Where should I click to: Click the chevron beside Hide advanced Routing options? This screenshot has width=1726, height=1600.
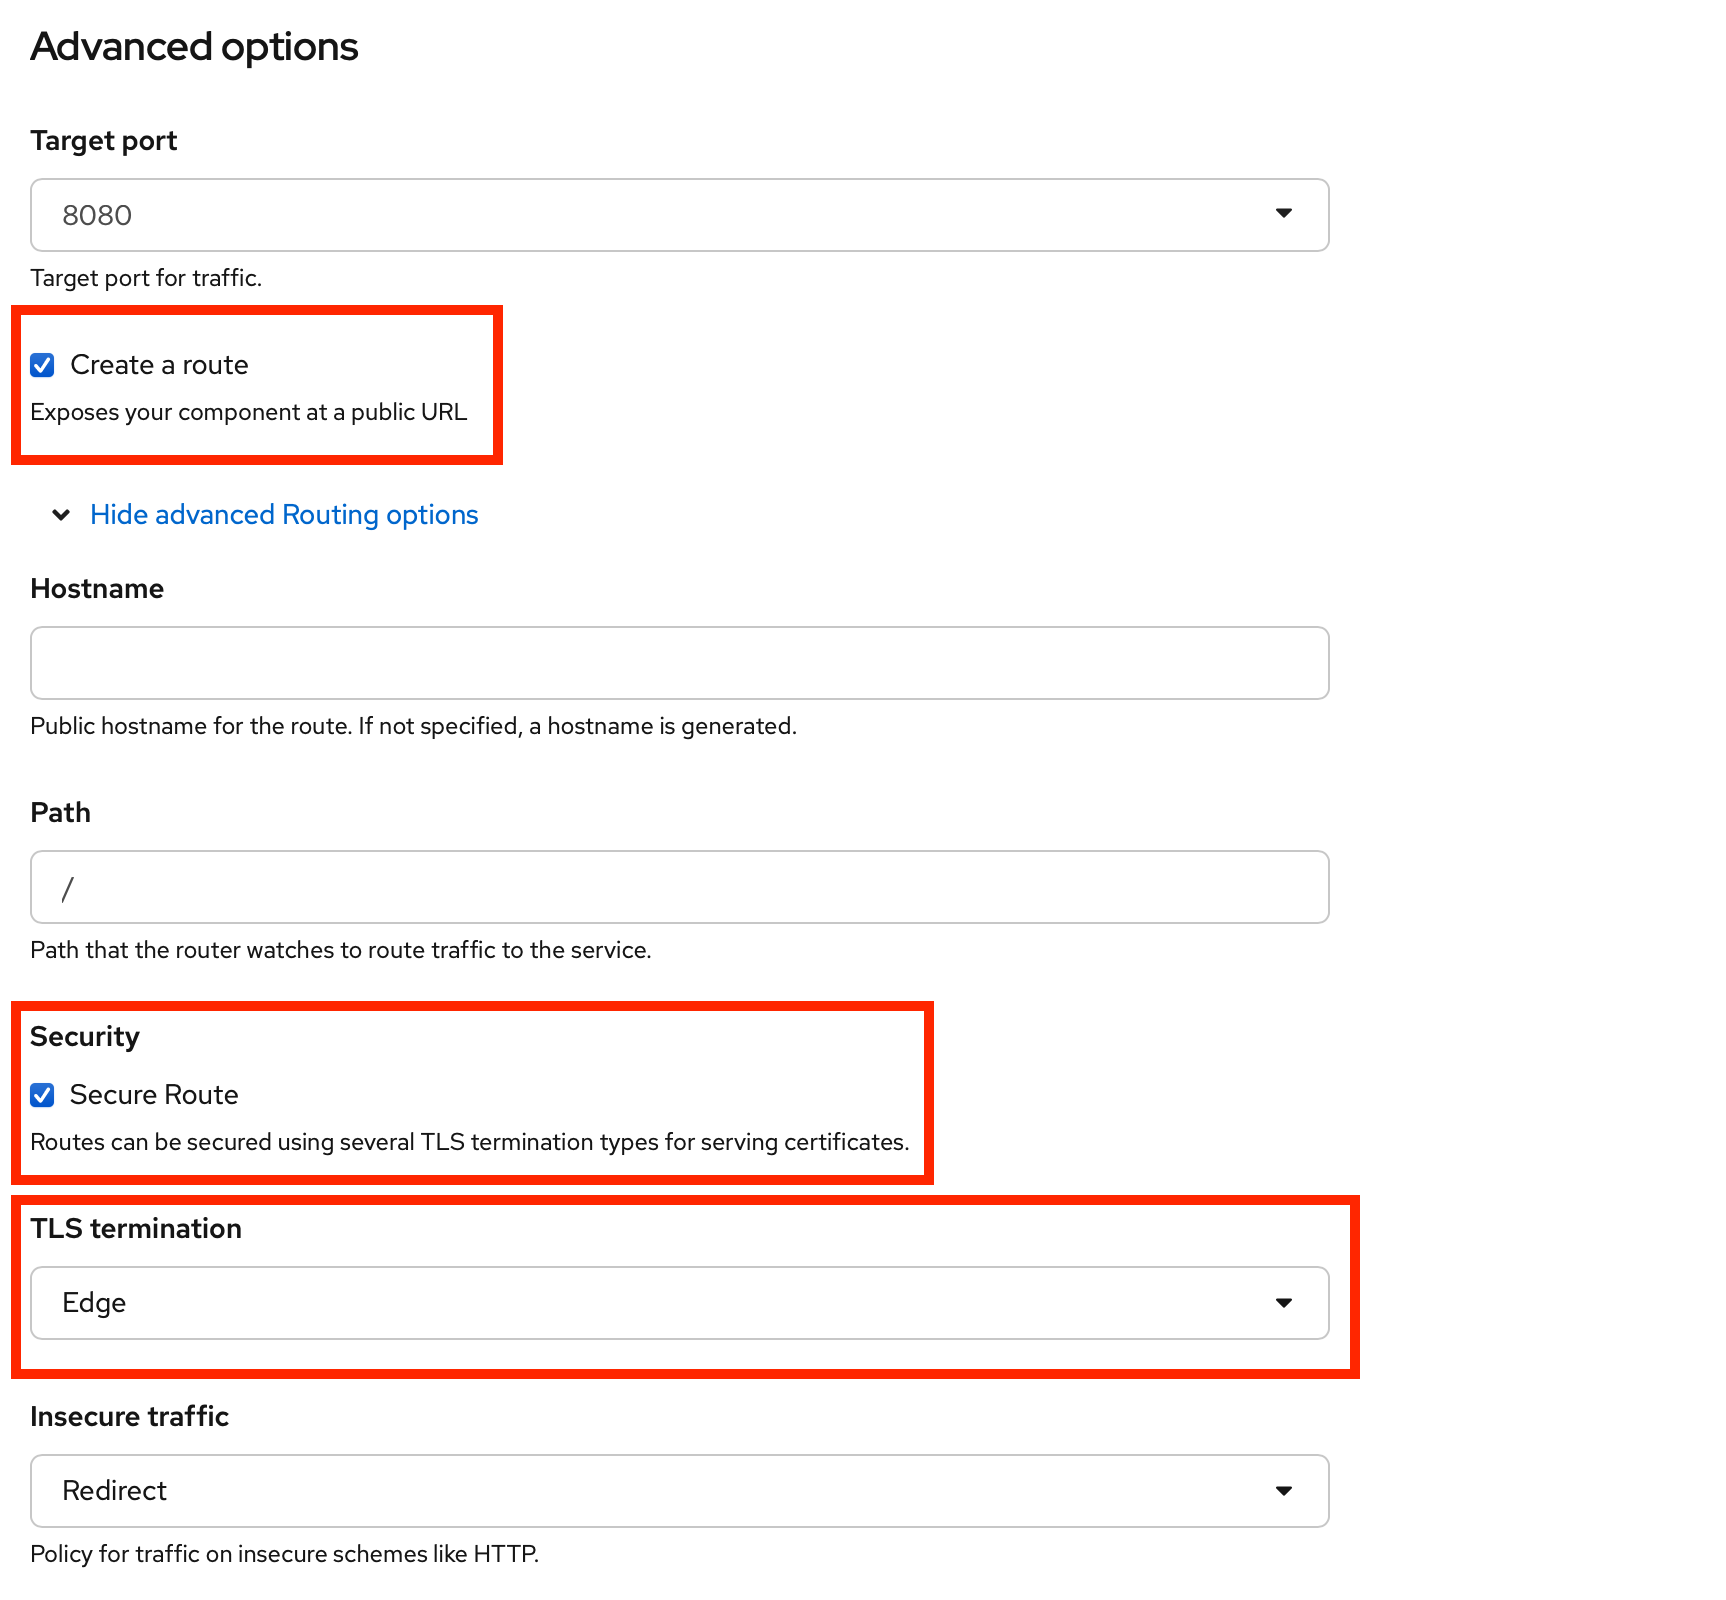click(60, 514)
